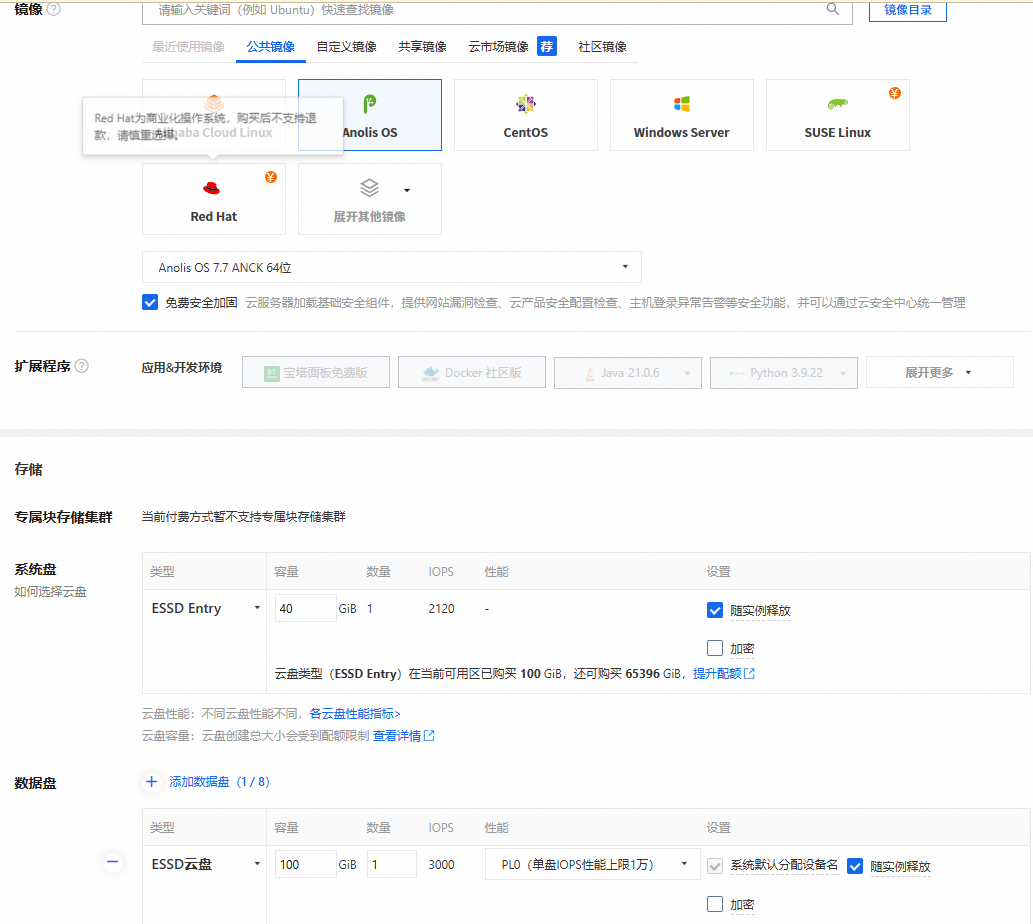Viewport: 1033px width, 924px height.
Task: Click the paid badge on Red Hat card
Action: [x=271, y=177]
